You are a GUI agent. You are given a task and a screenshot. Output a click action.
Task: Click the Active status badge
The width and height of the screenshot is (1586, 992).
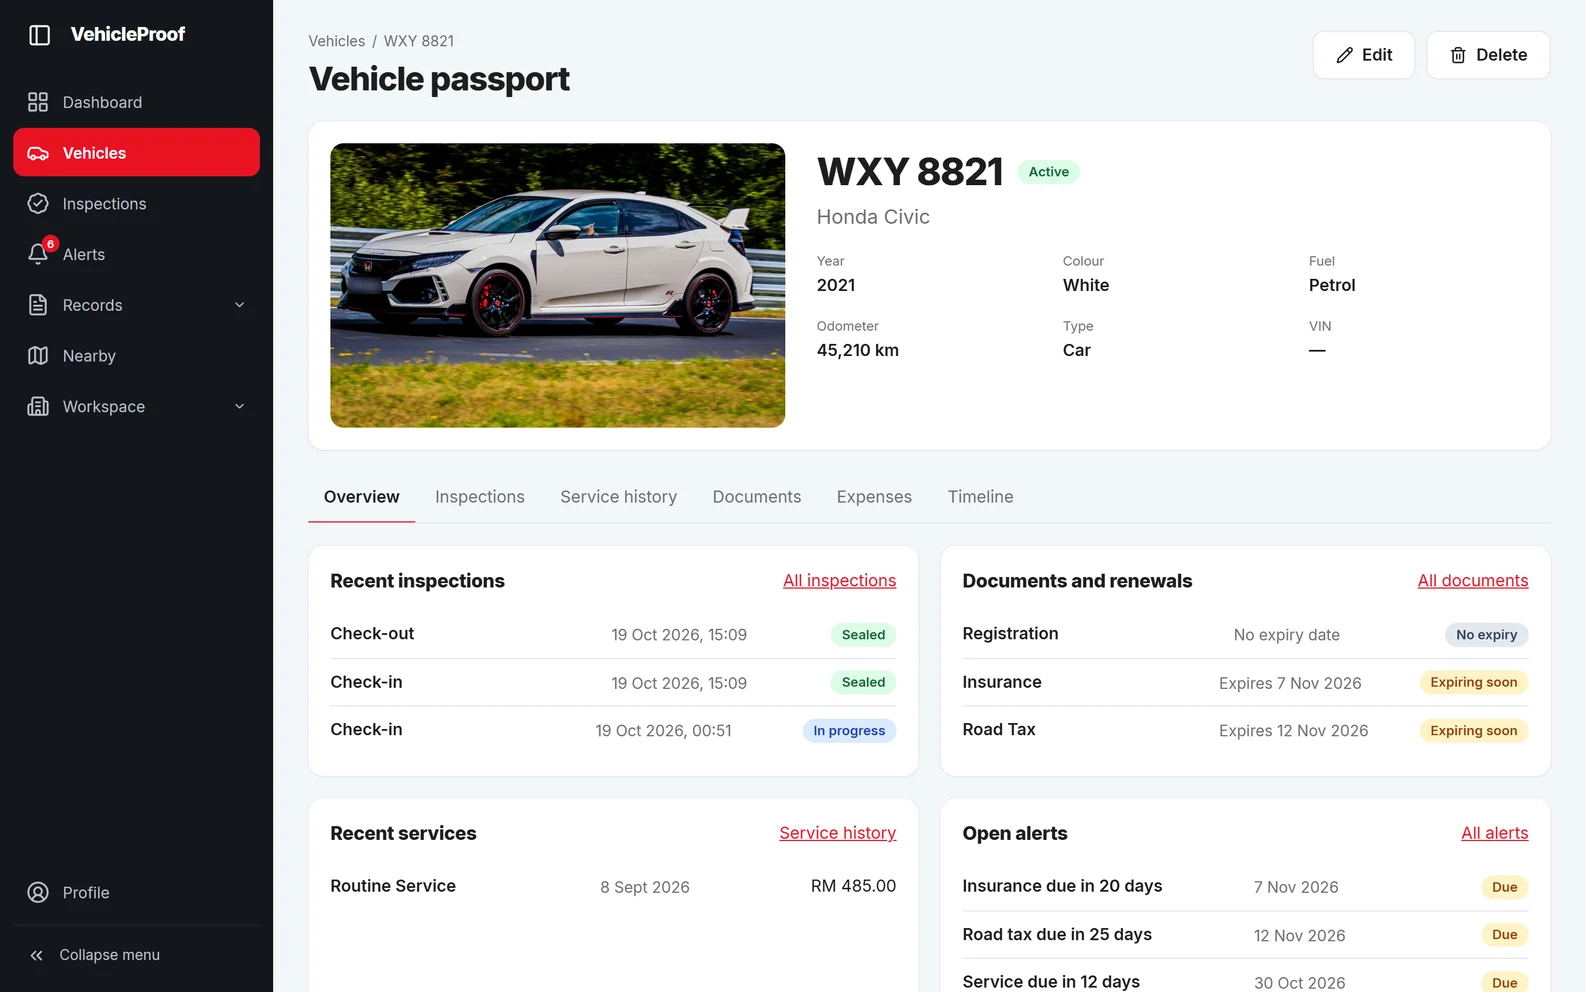pos(1049,172)
